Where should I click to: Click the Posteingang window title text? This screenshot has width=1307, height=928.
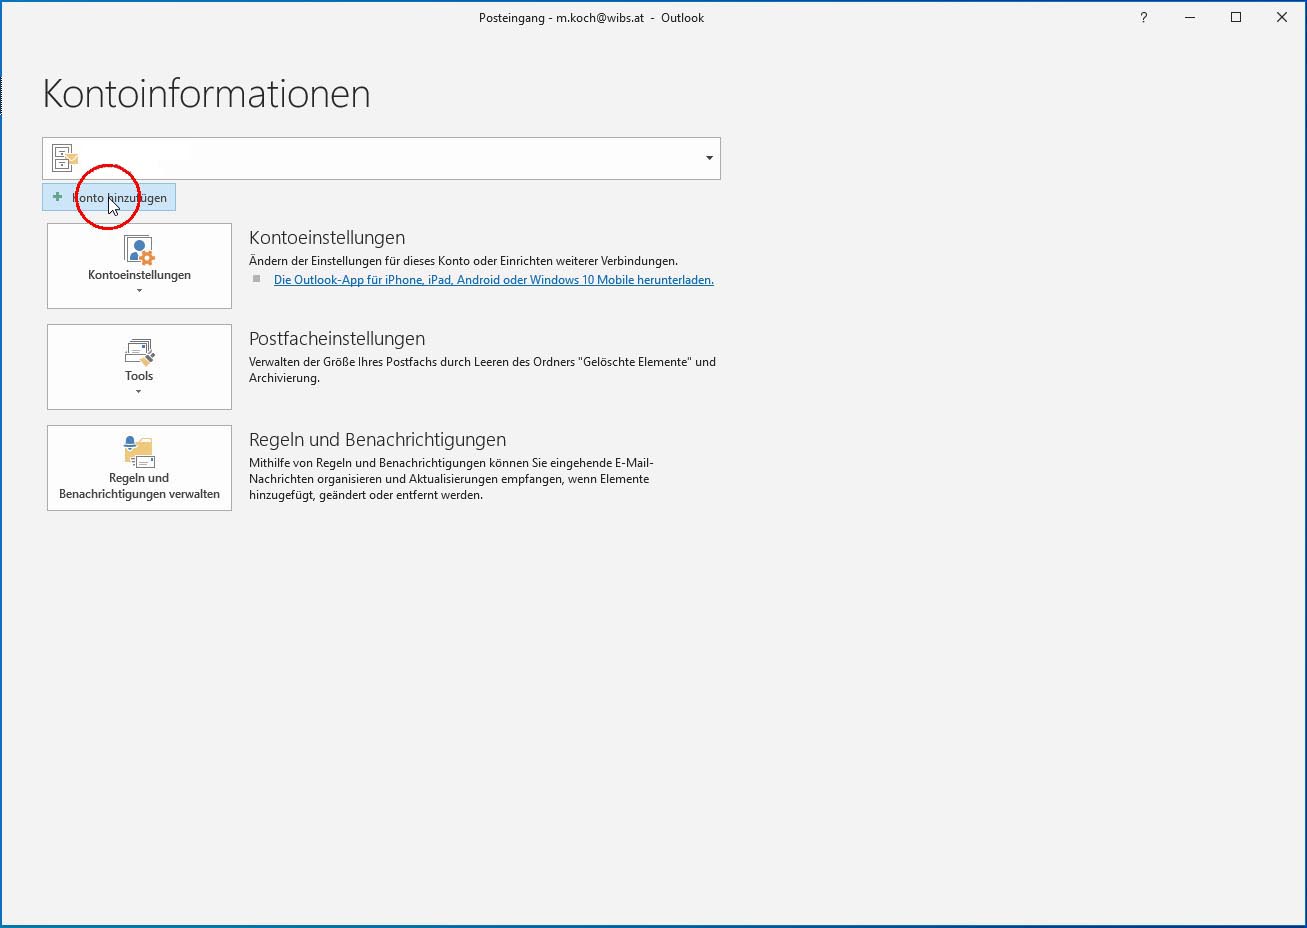pyautogui.click(x=591, y=18)
